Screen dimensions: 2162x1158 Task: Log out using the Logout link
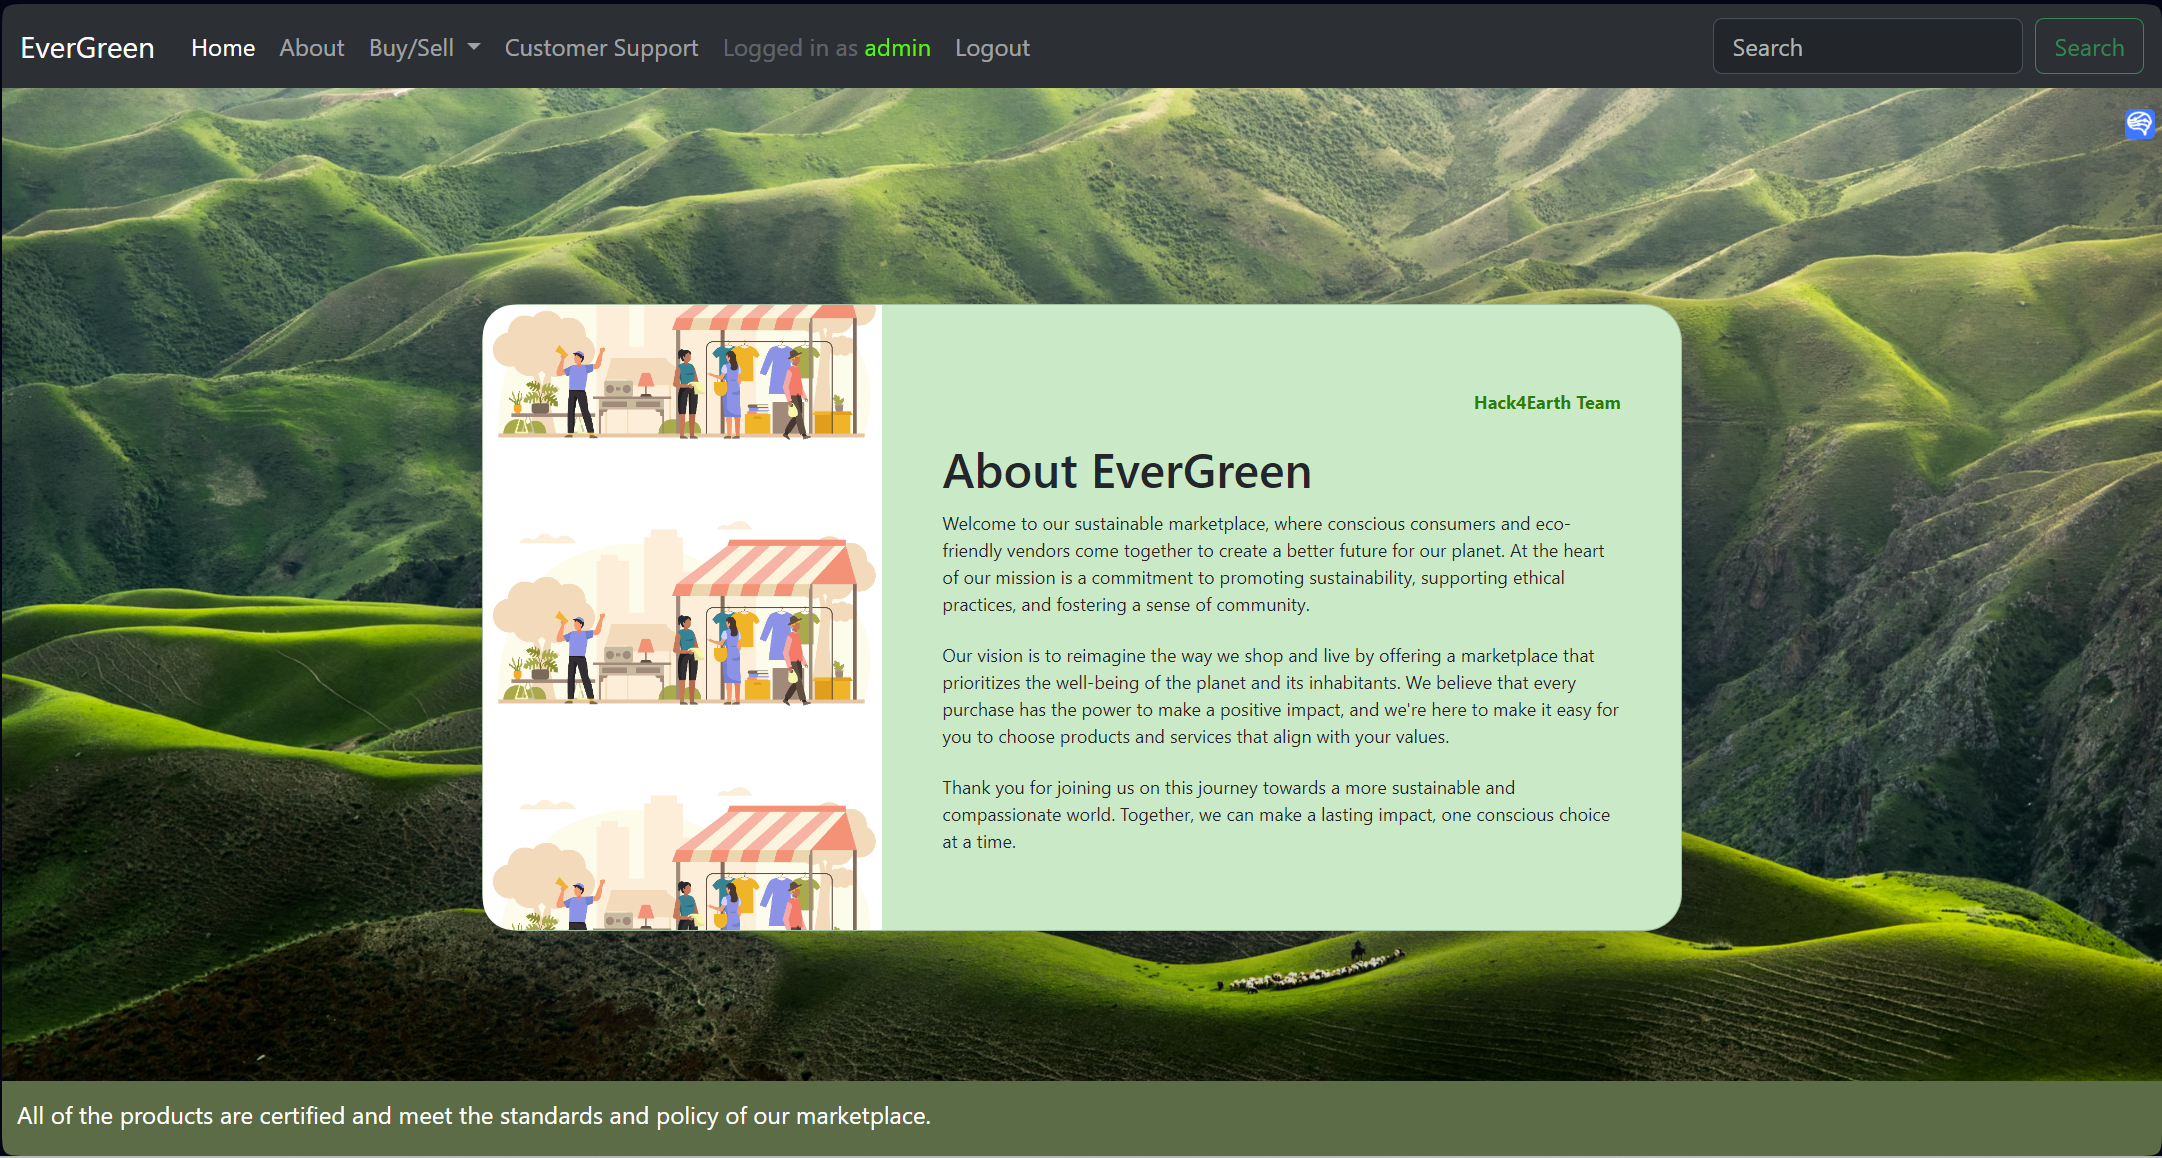click(992, 48)
